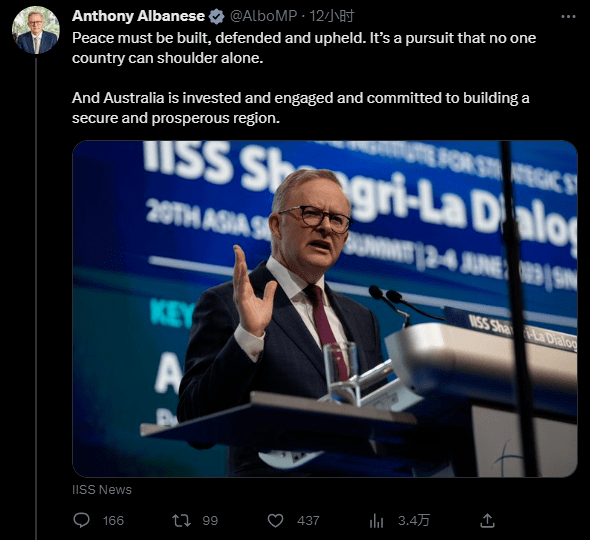Click the 99 retweets count
Viewport: 590px width, 540px height.
pyautogui.click(x=210, y=521)
